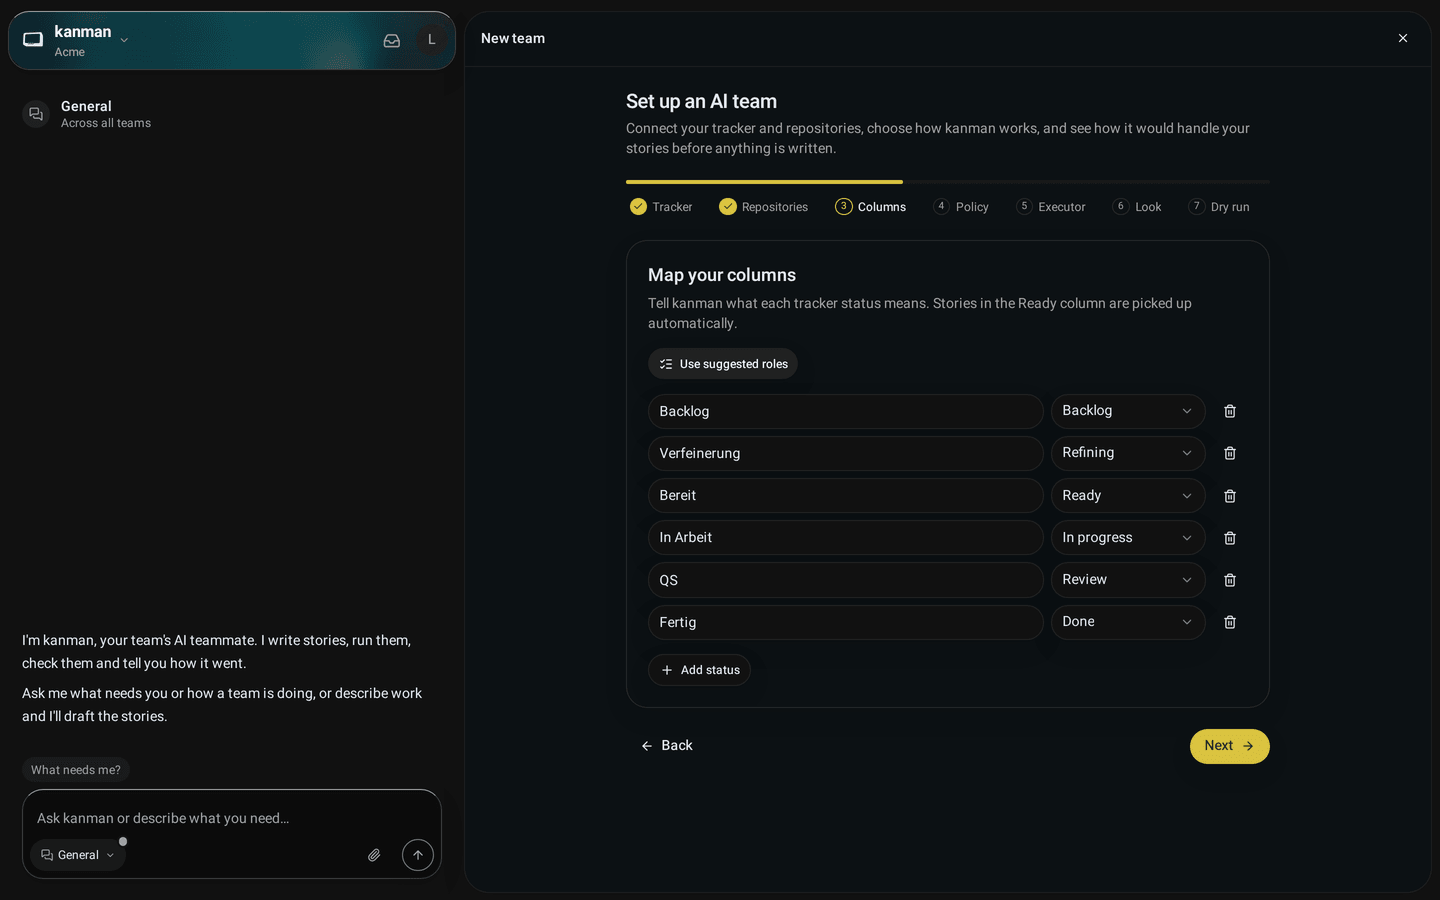This screenshot has height=900, width=1440.
Task: Delete the Backlog status row
Action: (1230, 411)
